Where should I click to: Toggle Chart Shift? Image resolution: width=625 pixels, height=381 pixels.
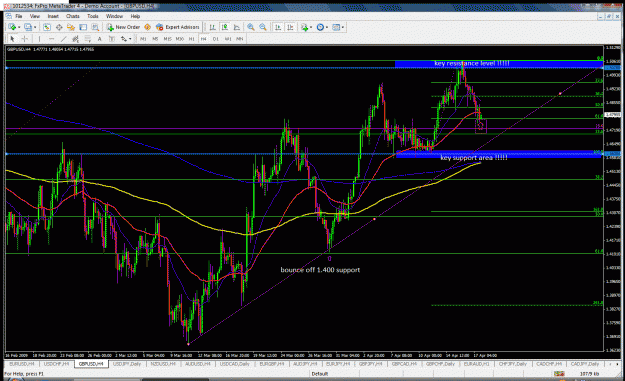point(290,27)
